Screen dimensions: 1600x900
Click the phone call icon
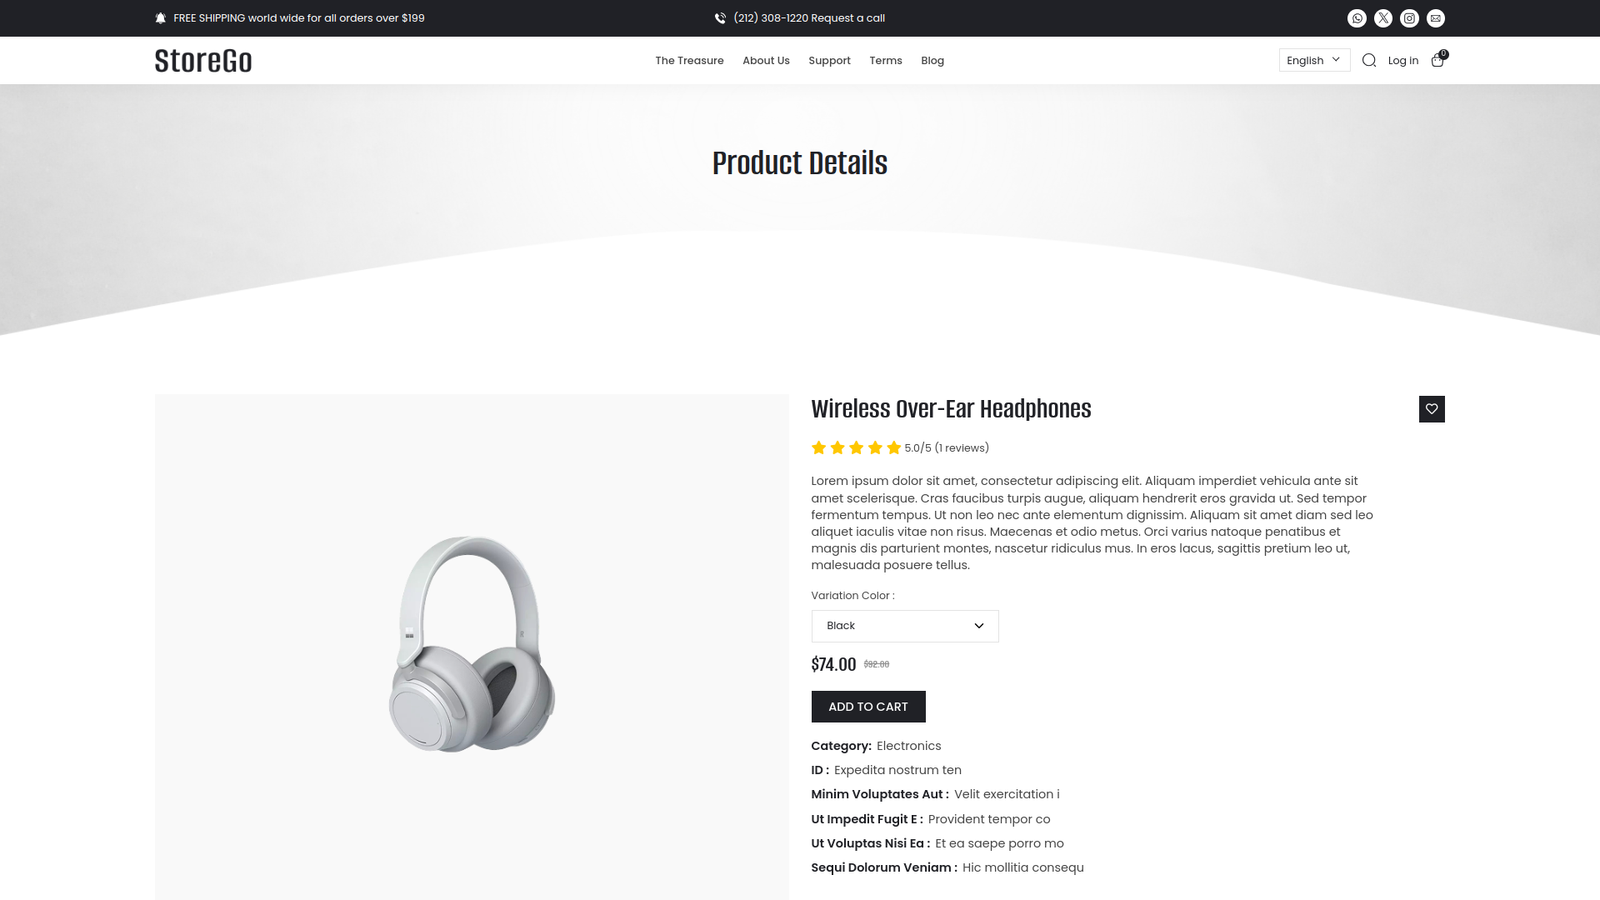click(x=720, y=18)
